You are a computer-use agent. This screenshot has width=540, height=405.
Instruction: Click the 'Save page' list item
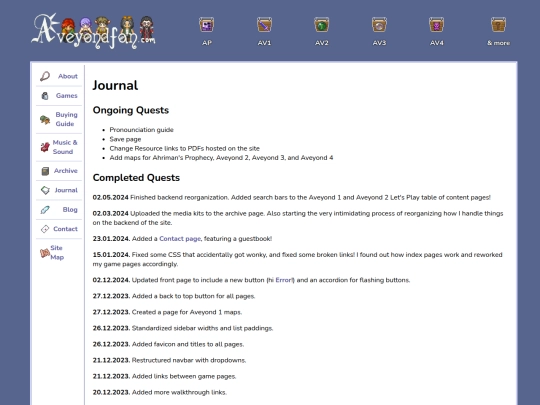coord(125,139)
